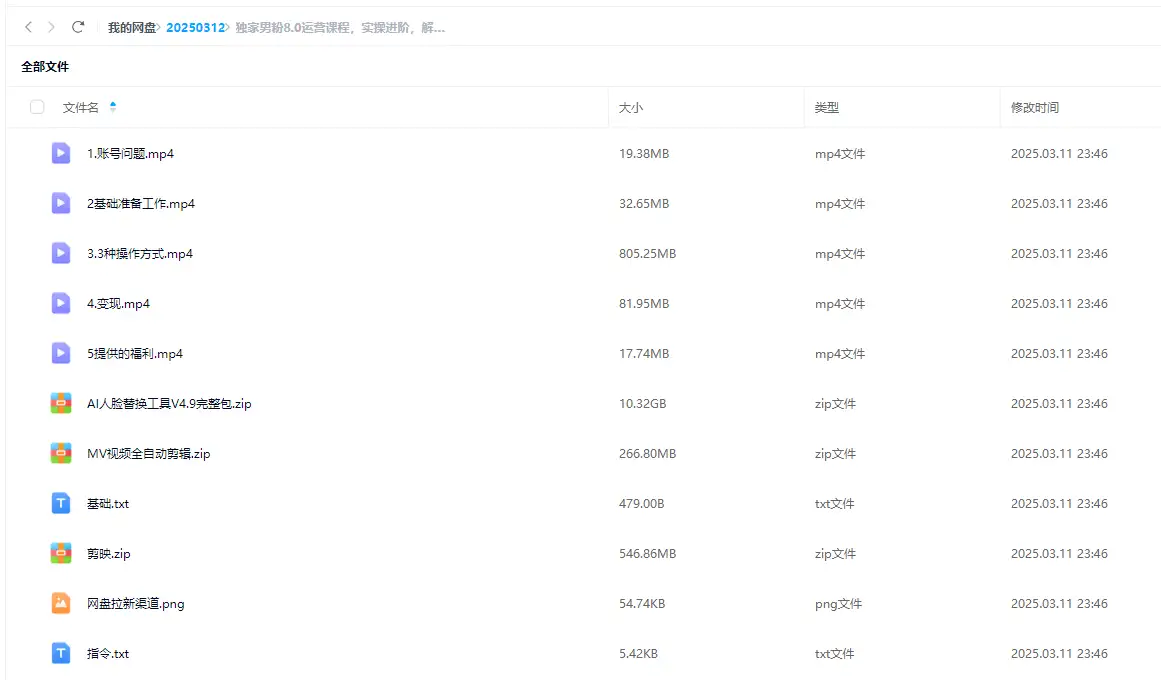1161x680 pixels.
Task: Toggle the 文件名 sort order arrow
Action: point(113,107)
